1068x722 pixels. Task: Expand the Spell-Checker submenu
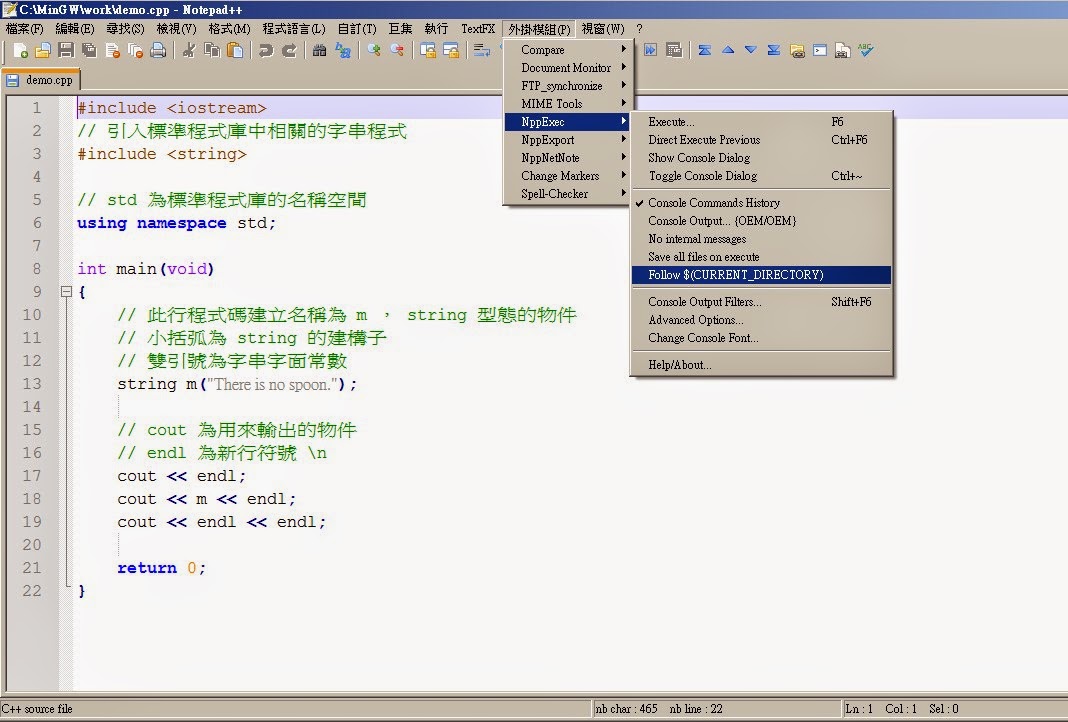point(566,193)
